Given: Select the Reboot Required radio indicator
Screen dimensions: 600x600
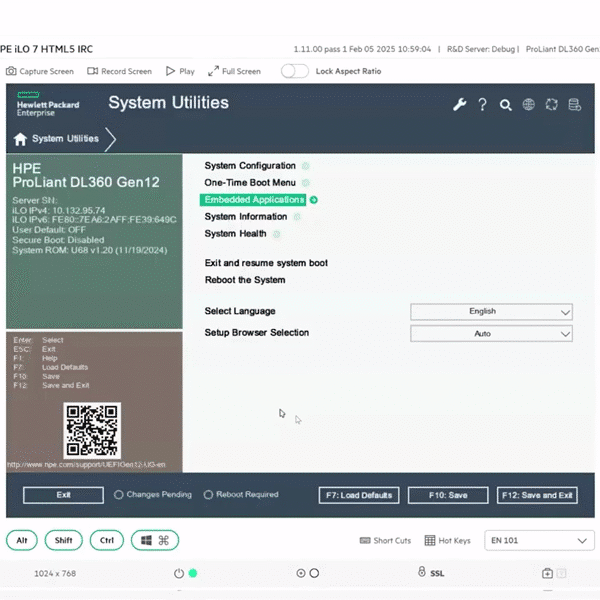Looking at the screenshot, I should tap(208, 494).
